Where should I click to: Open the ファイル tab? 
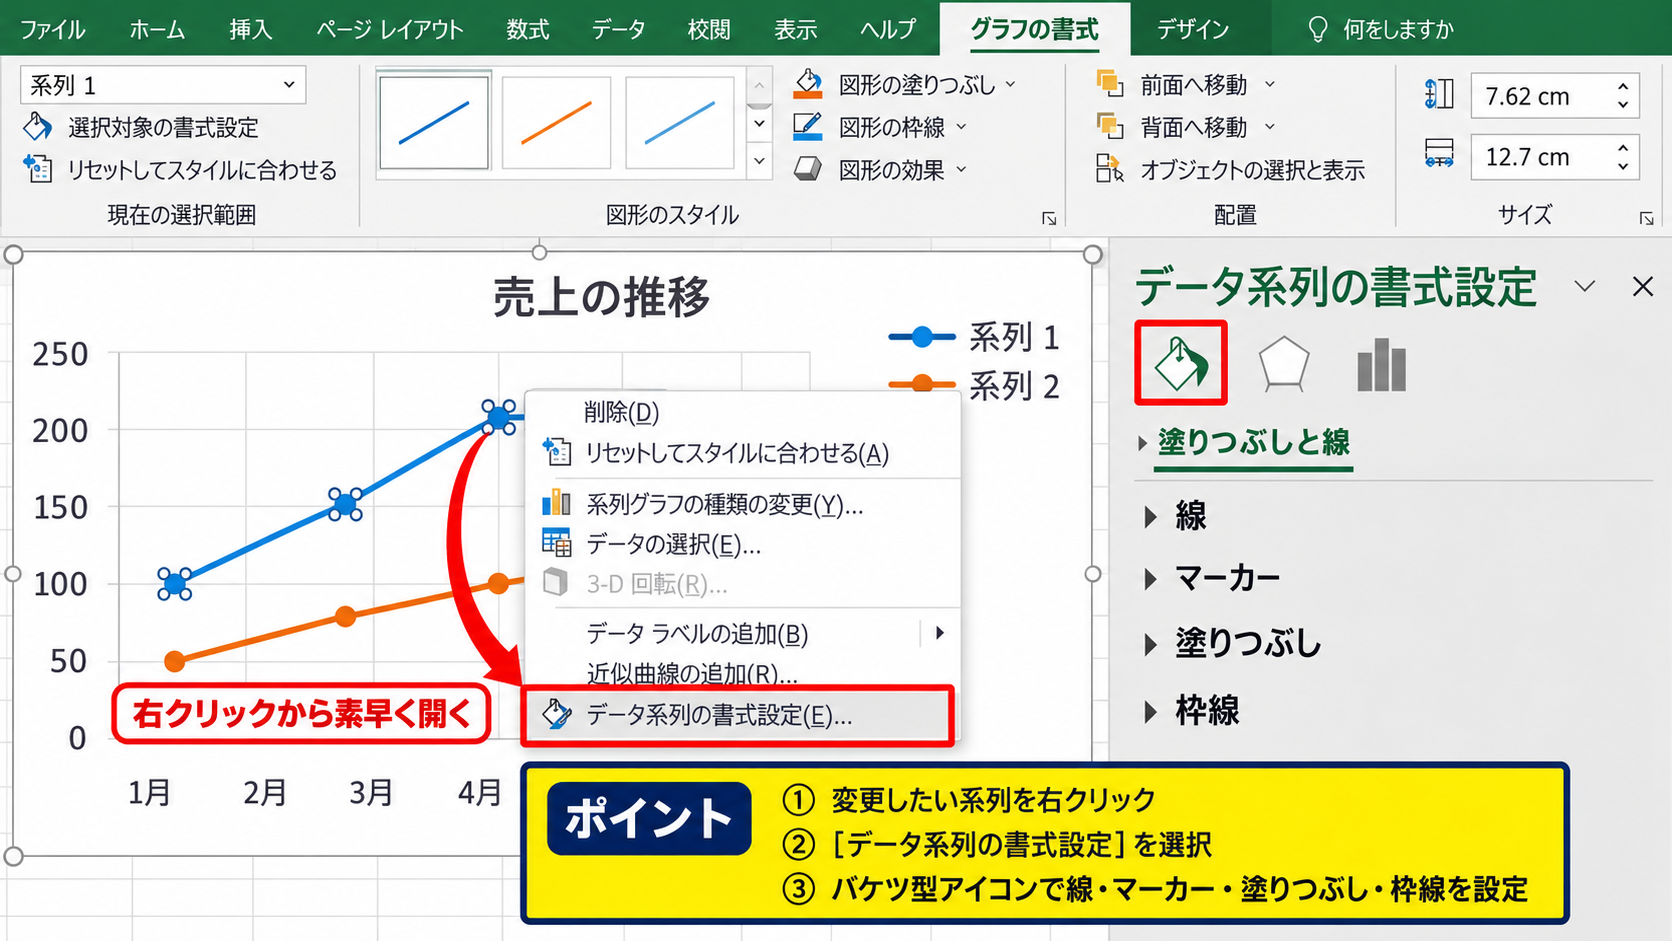[x=52, y=29]
